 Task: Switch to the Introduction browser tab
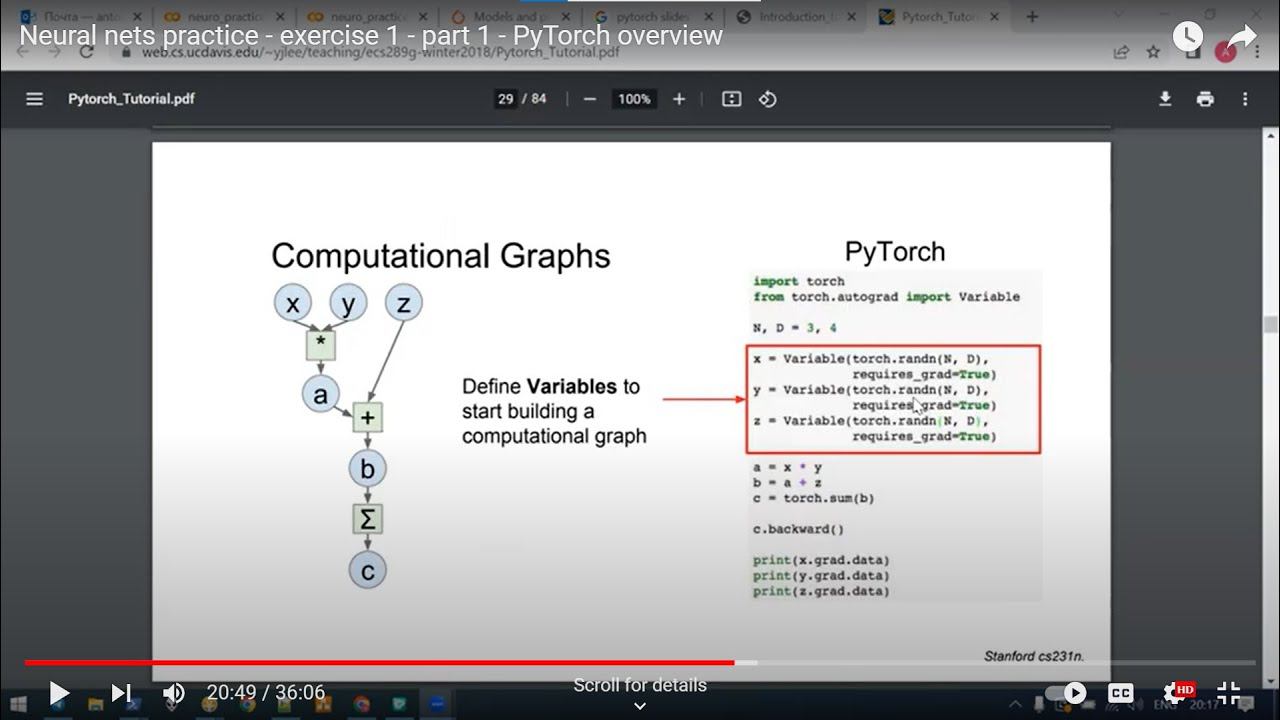click(796, 17)
